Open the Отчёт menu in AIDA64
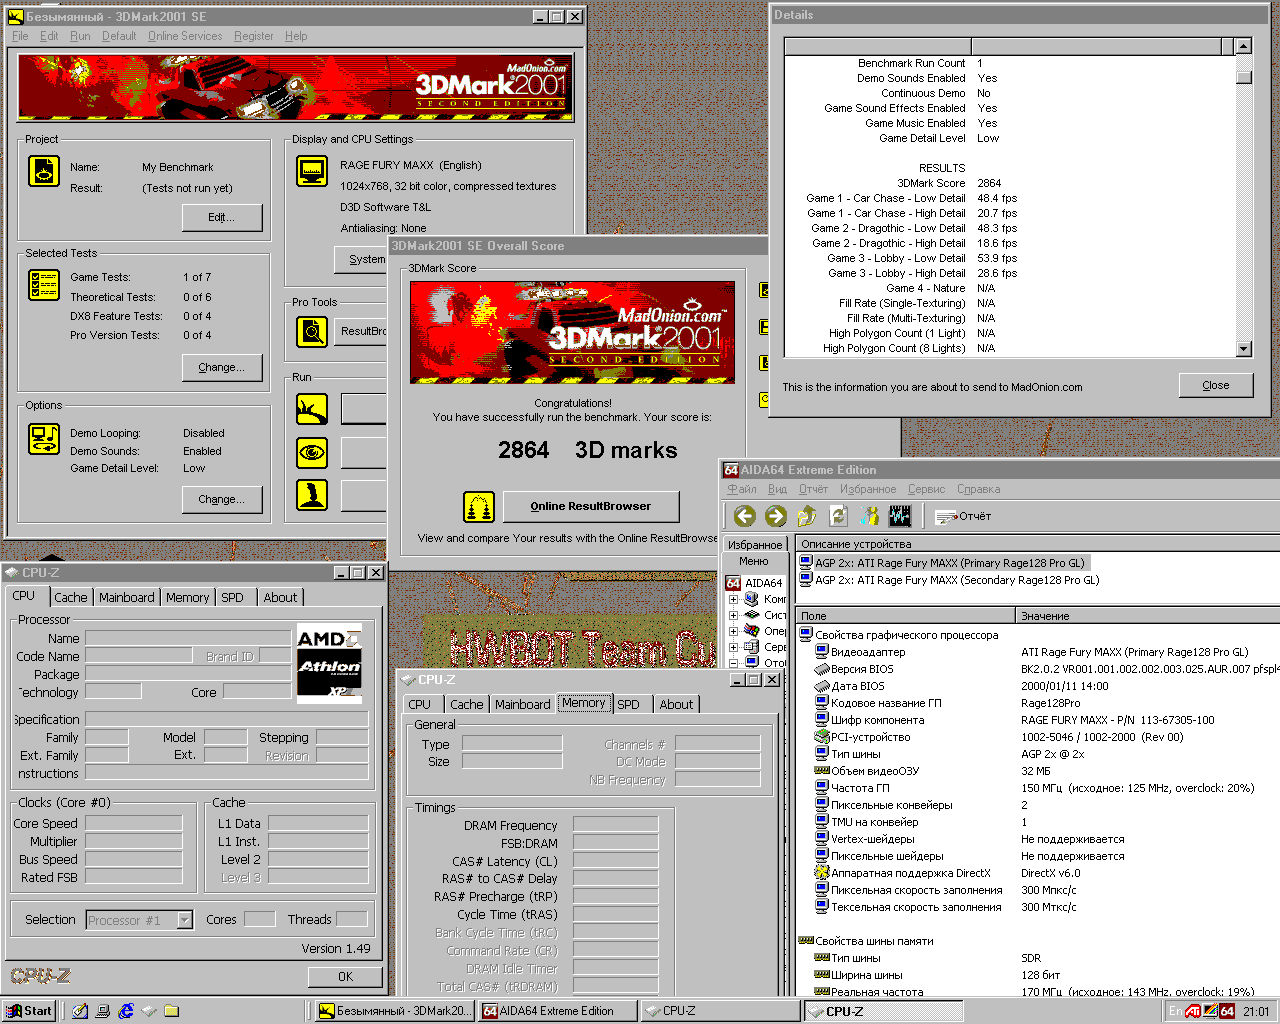 coord(813,489)
